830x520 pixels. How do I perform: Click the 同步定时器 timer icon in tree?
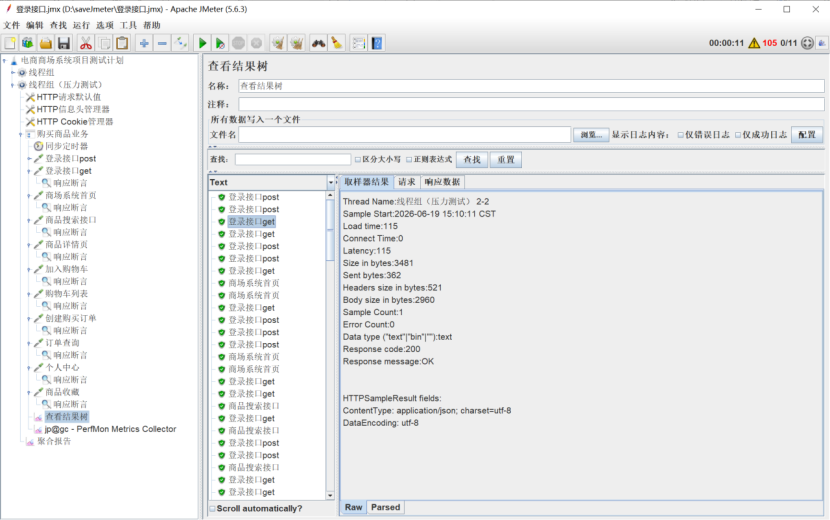(x=38, y=146)
